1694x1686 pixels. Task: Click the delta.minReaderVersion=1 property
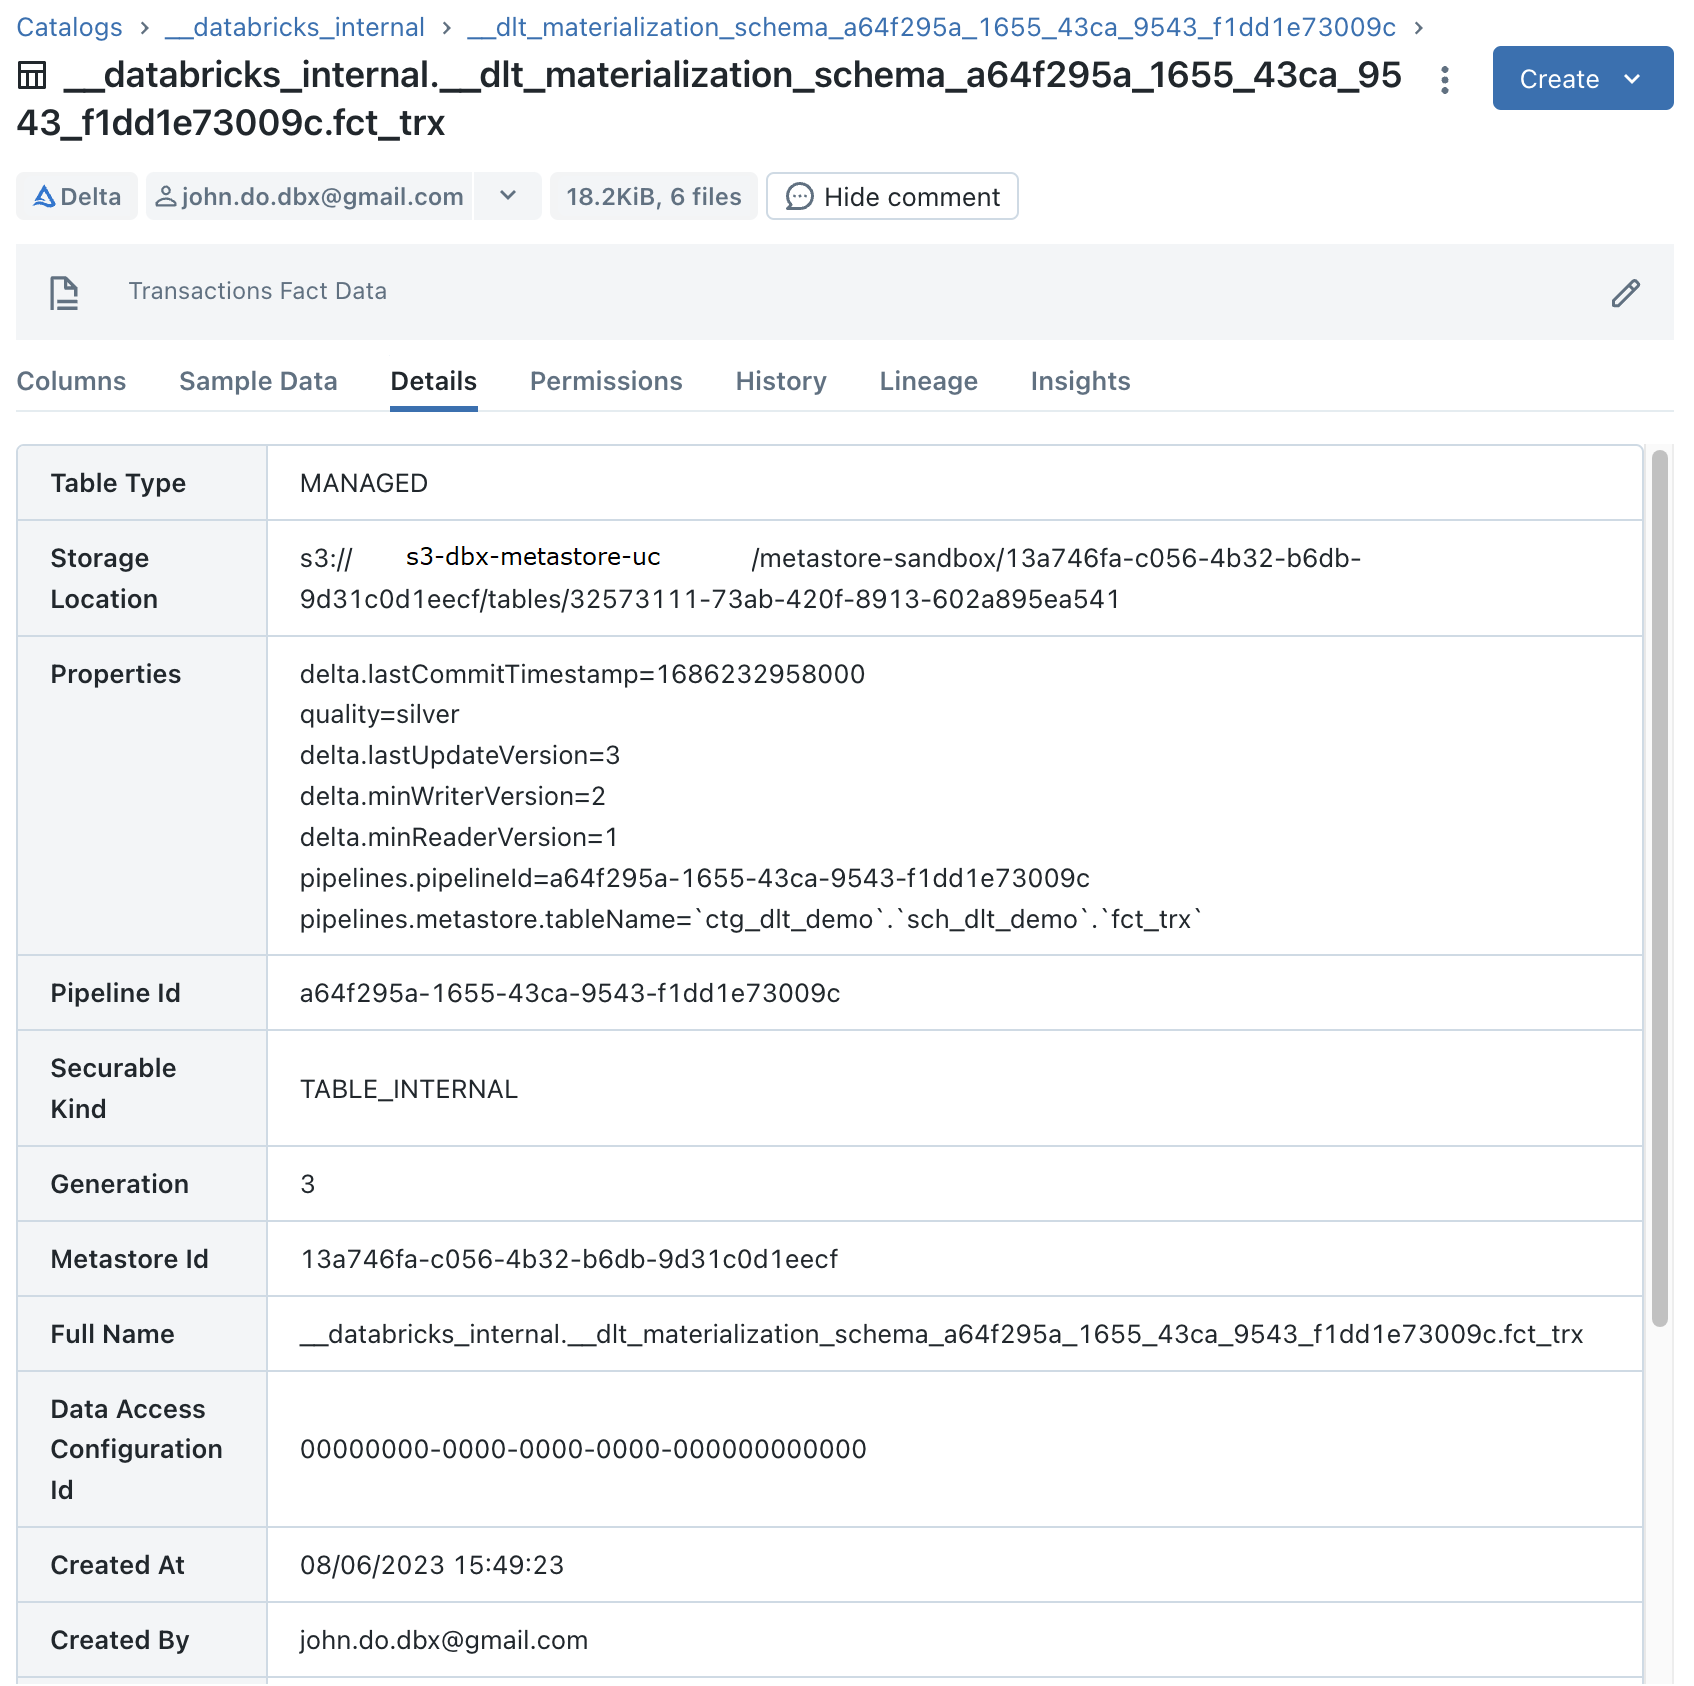[459, 837]
